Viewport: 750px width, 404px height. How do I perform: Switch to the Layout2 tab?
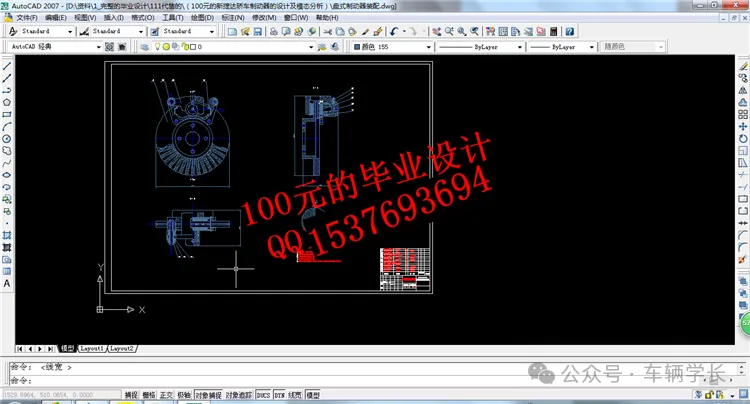[121, 349]
